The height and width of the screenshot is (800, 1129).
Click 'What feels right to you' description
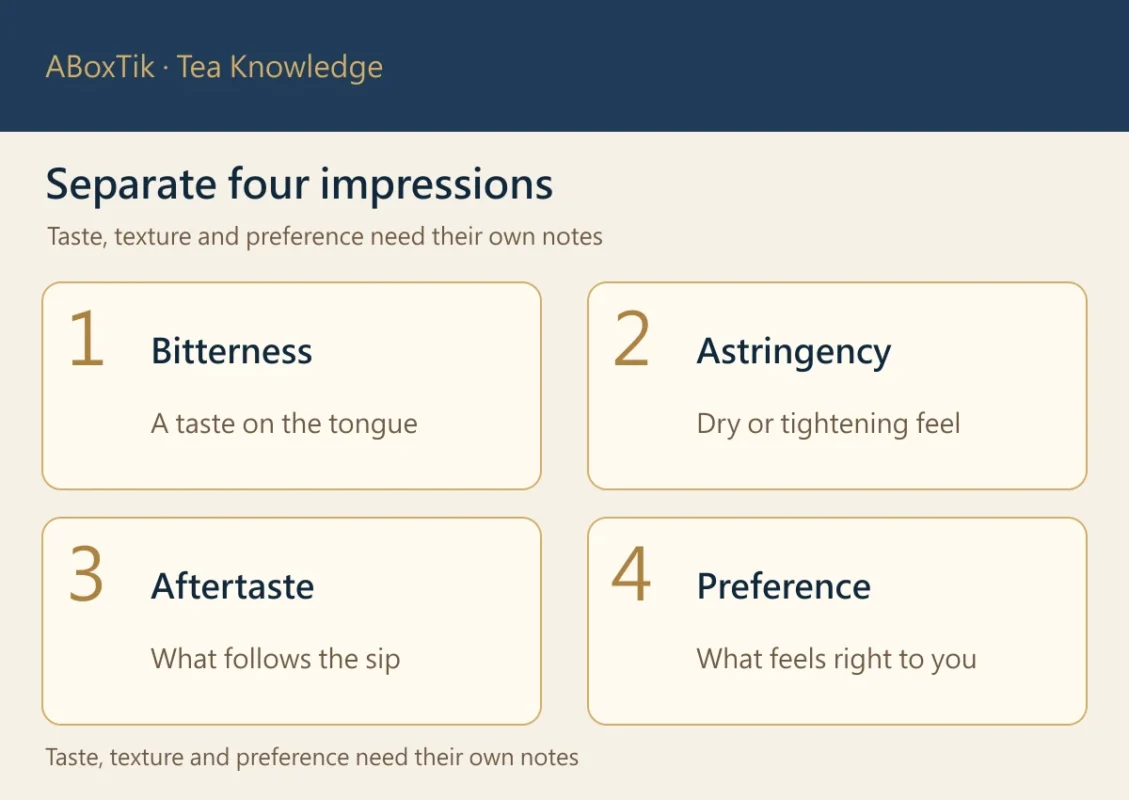(837, 660)
